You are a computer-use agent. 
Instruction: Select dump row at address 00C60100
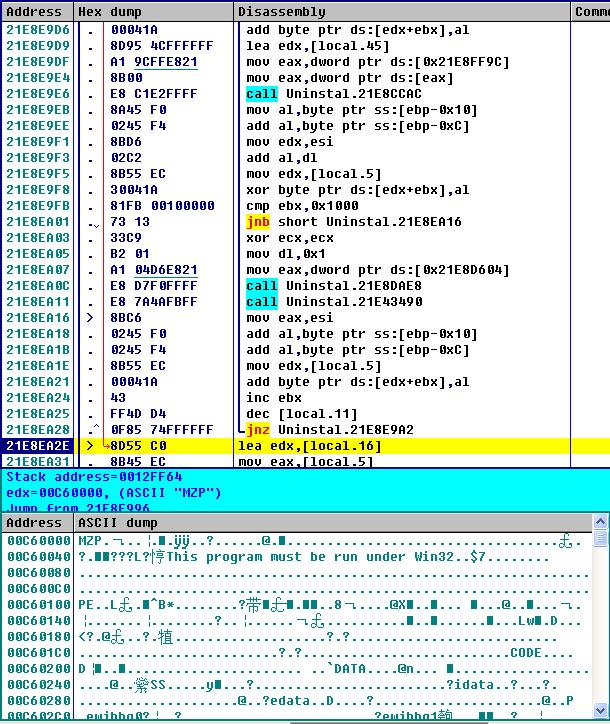pos(297,605)
